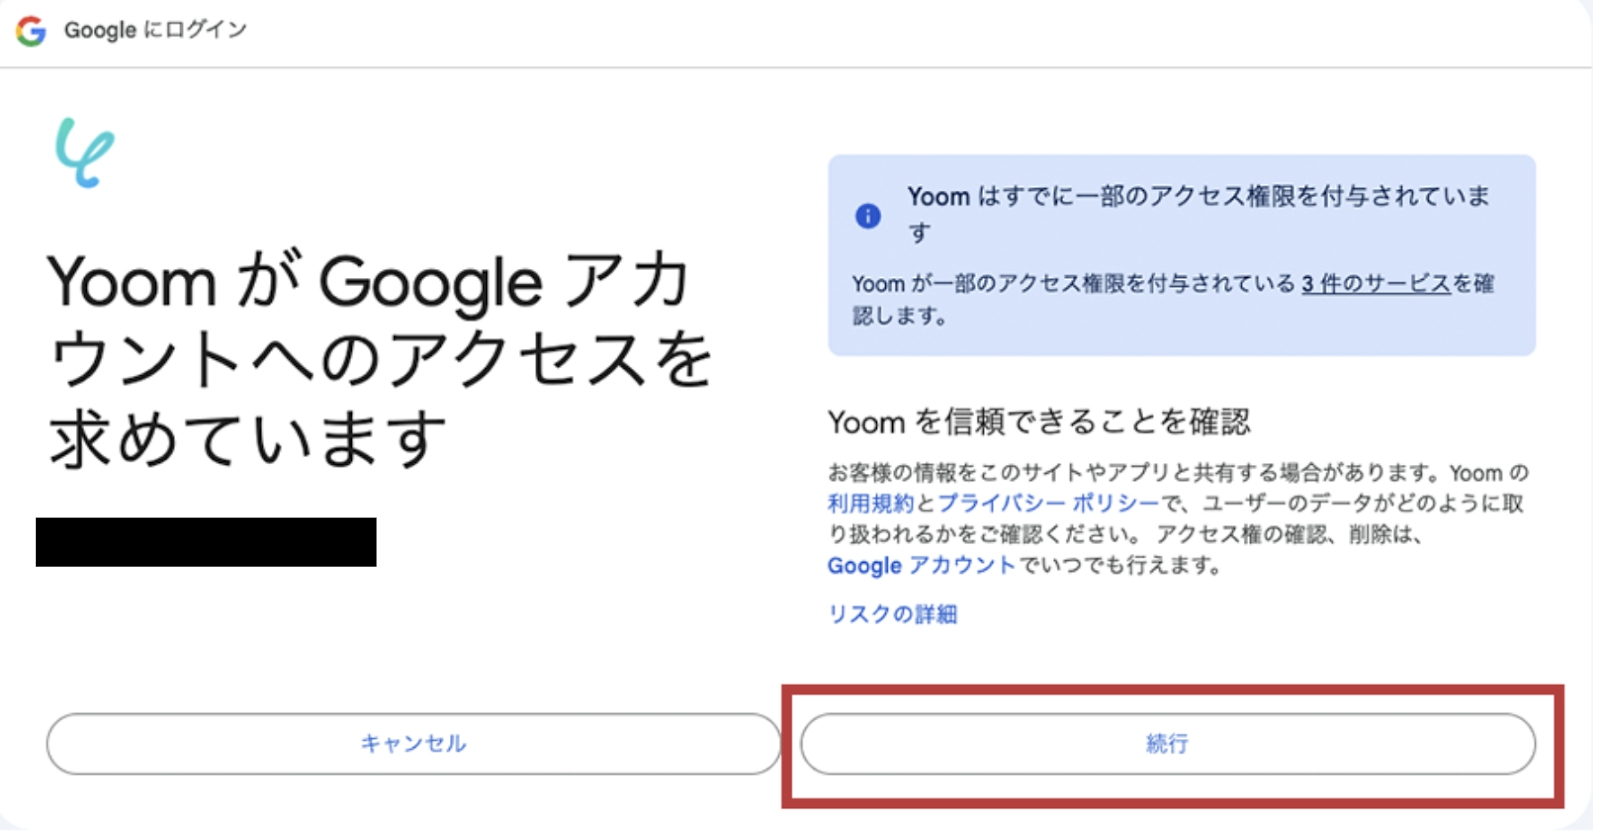Open the 利用規約 terms link
The height and width of the screenshot is (831, 1600).
point(870,503)
